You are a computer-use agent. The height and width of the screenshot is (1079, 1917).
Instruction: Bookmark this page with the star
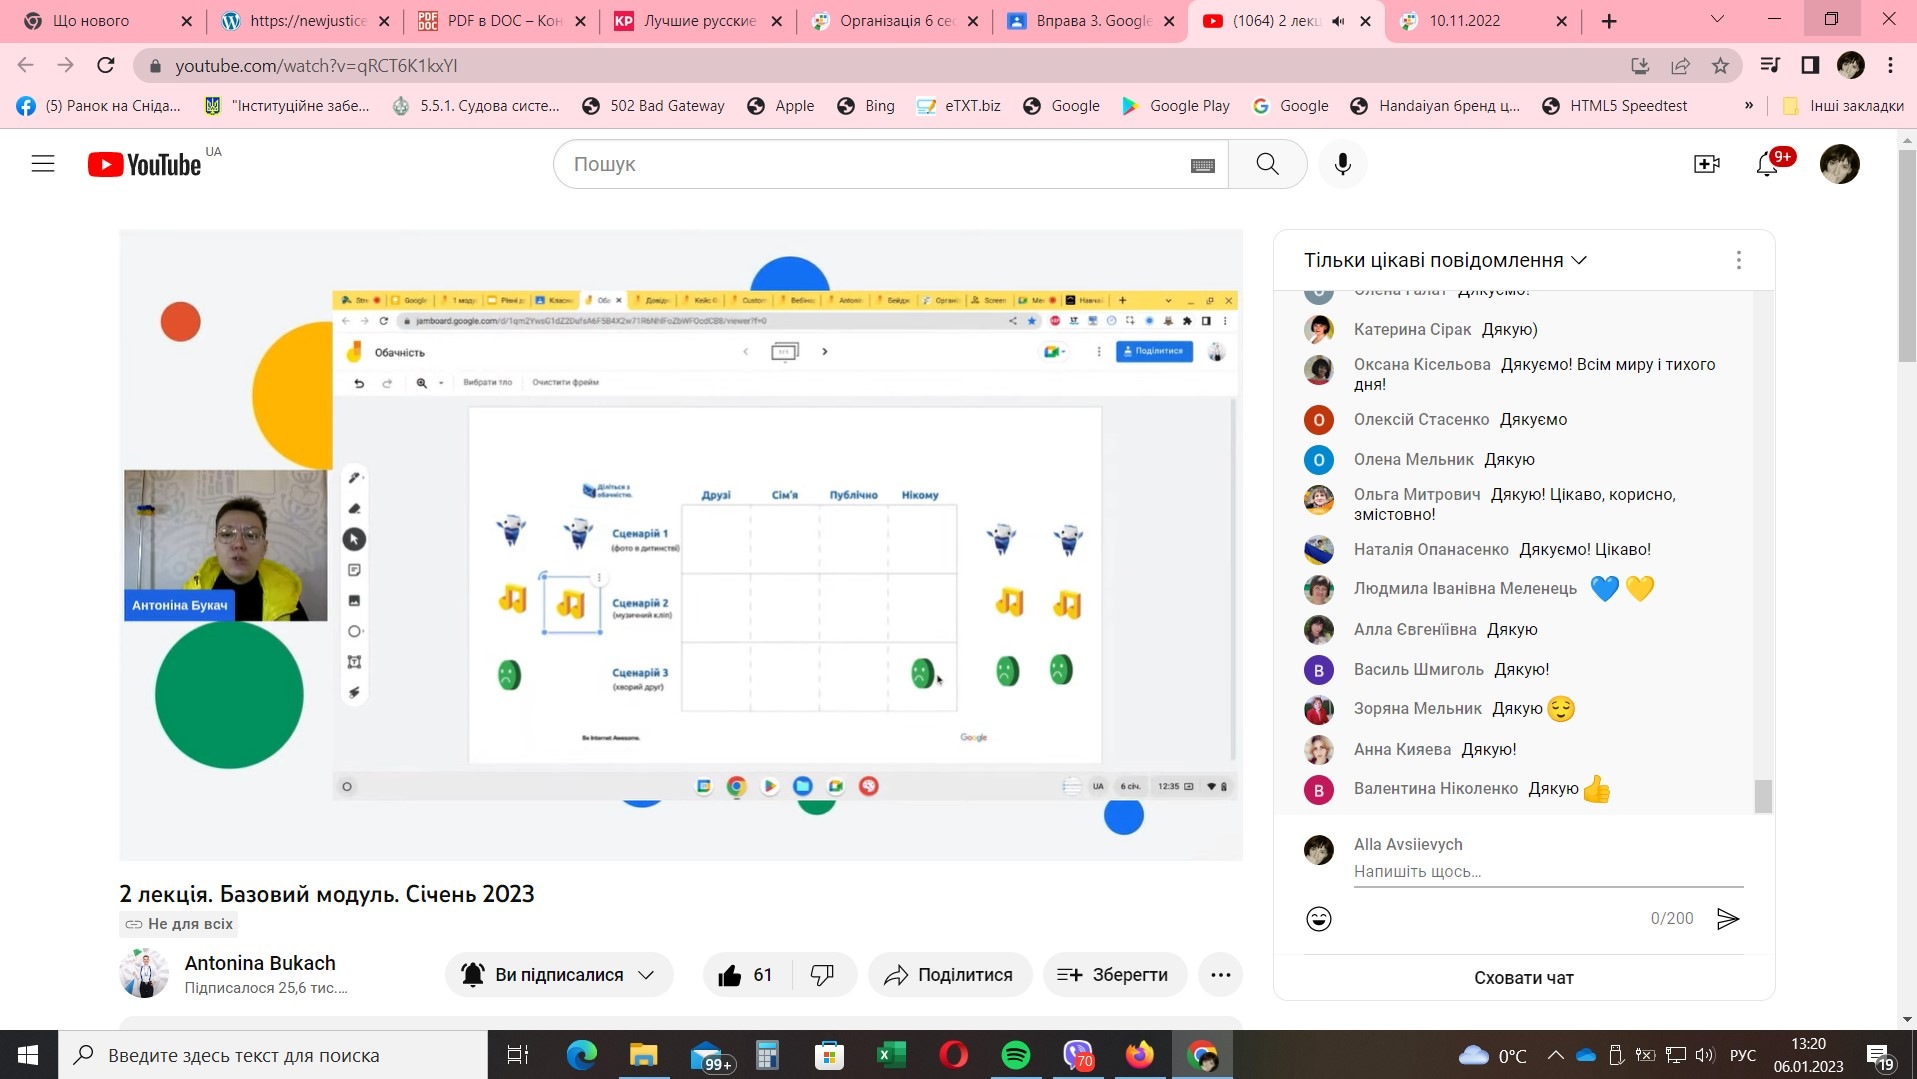click(x=1720, y=66)
